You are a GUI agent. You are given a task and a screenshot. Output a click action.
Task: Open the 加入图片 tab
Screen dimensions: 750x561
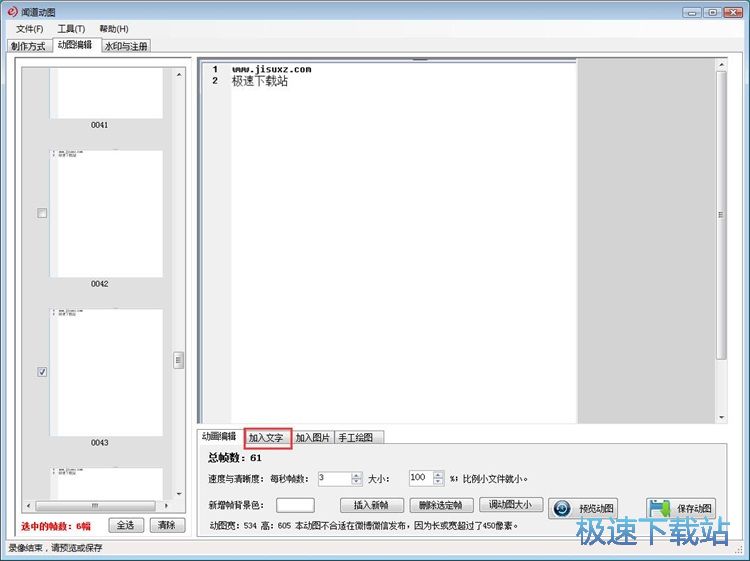312,438
